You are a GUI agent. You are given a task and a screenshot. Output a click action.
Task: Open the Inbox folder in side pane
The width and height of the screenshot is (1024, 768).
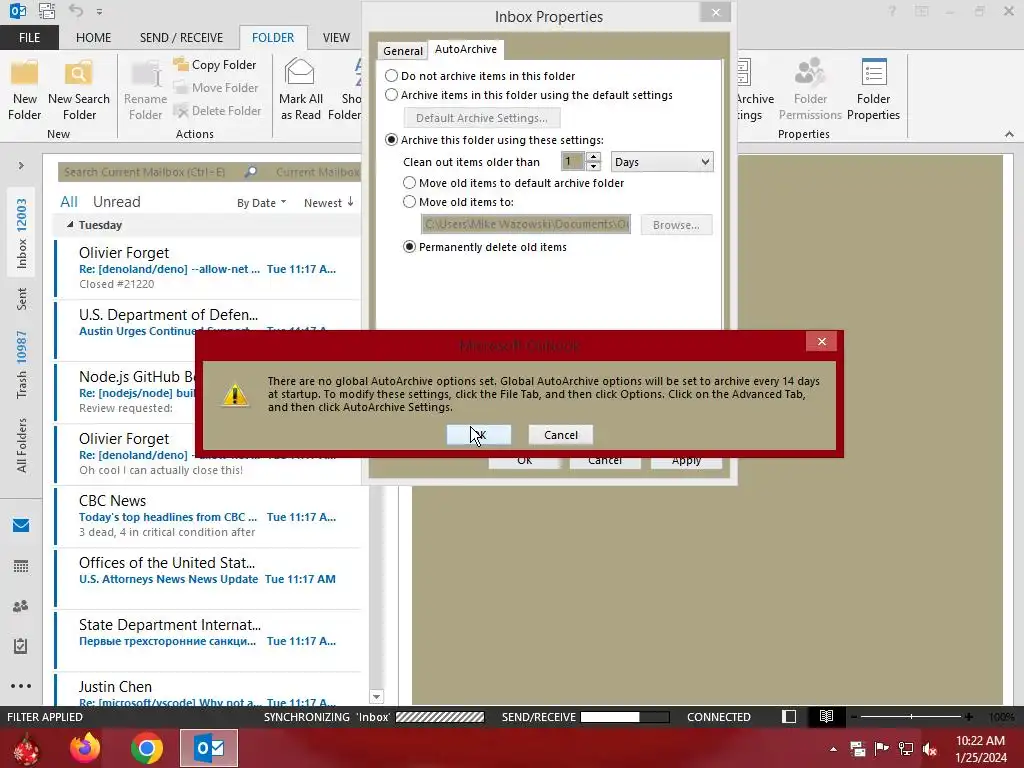[x=22, y=234]
